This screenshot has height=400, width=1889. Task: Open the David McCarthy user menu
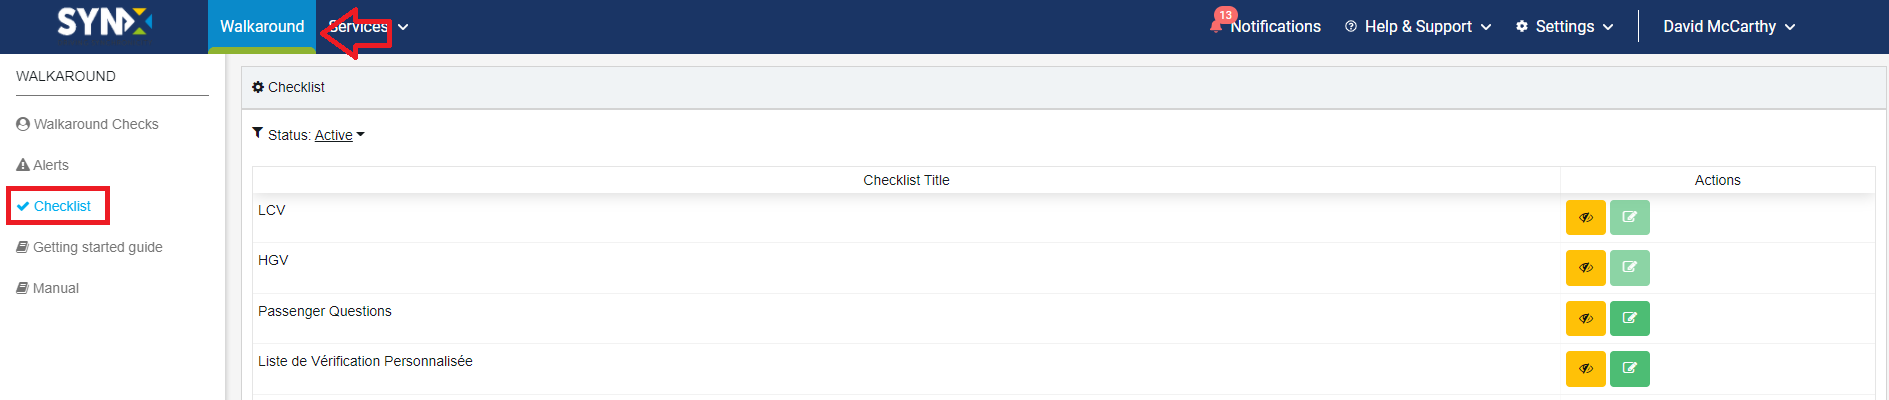1729,27
